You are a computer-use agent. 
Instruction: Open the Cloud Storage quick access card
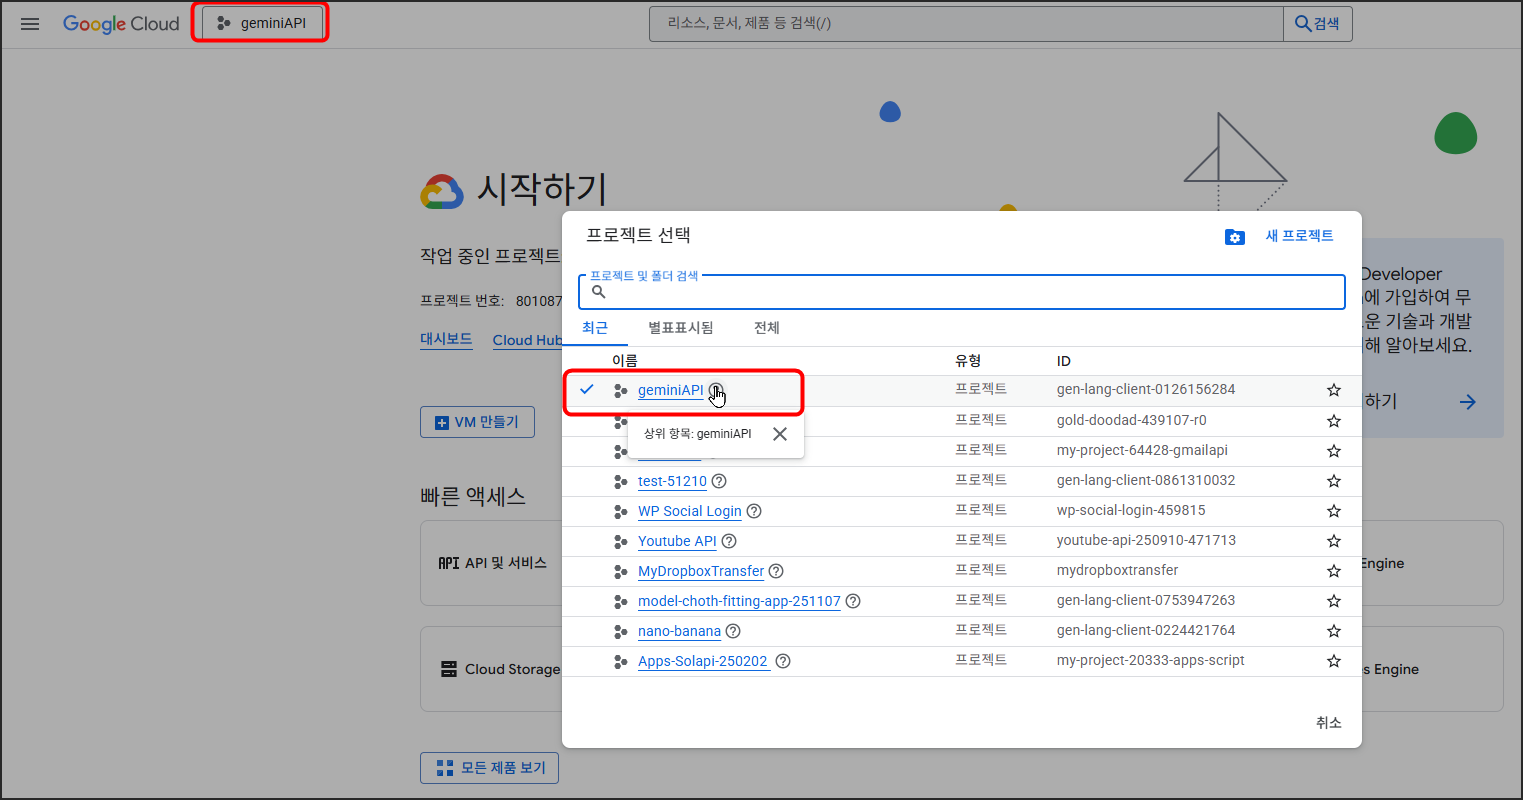pos(492,669)
